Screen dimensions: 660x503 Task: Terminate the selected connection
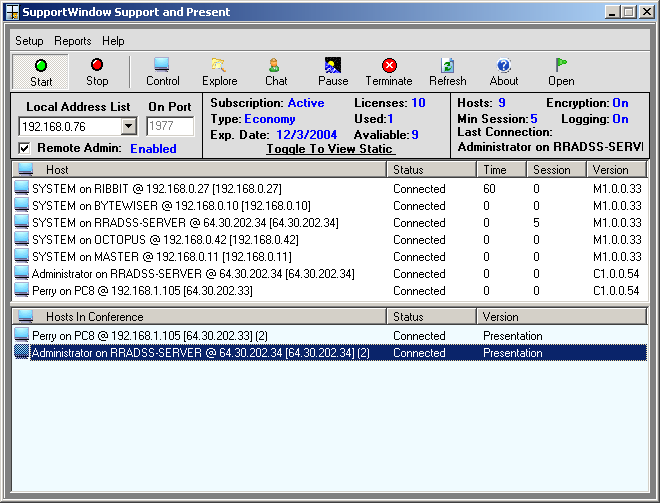point(389,72)
